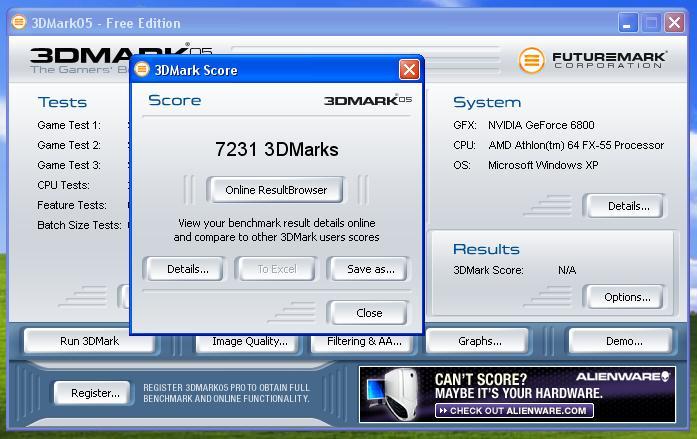Follow the Check out Alienware.com link

point(514,411)
